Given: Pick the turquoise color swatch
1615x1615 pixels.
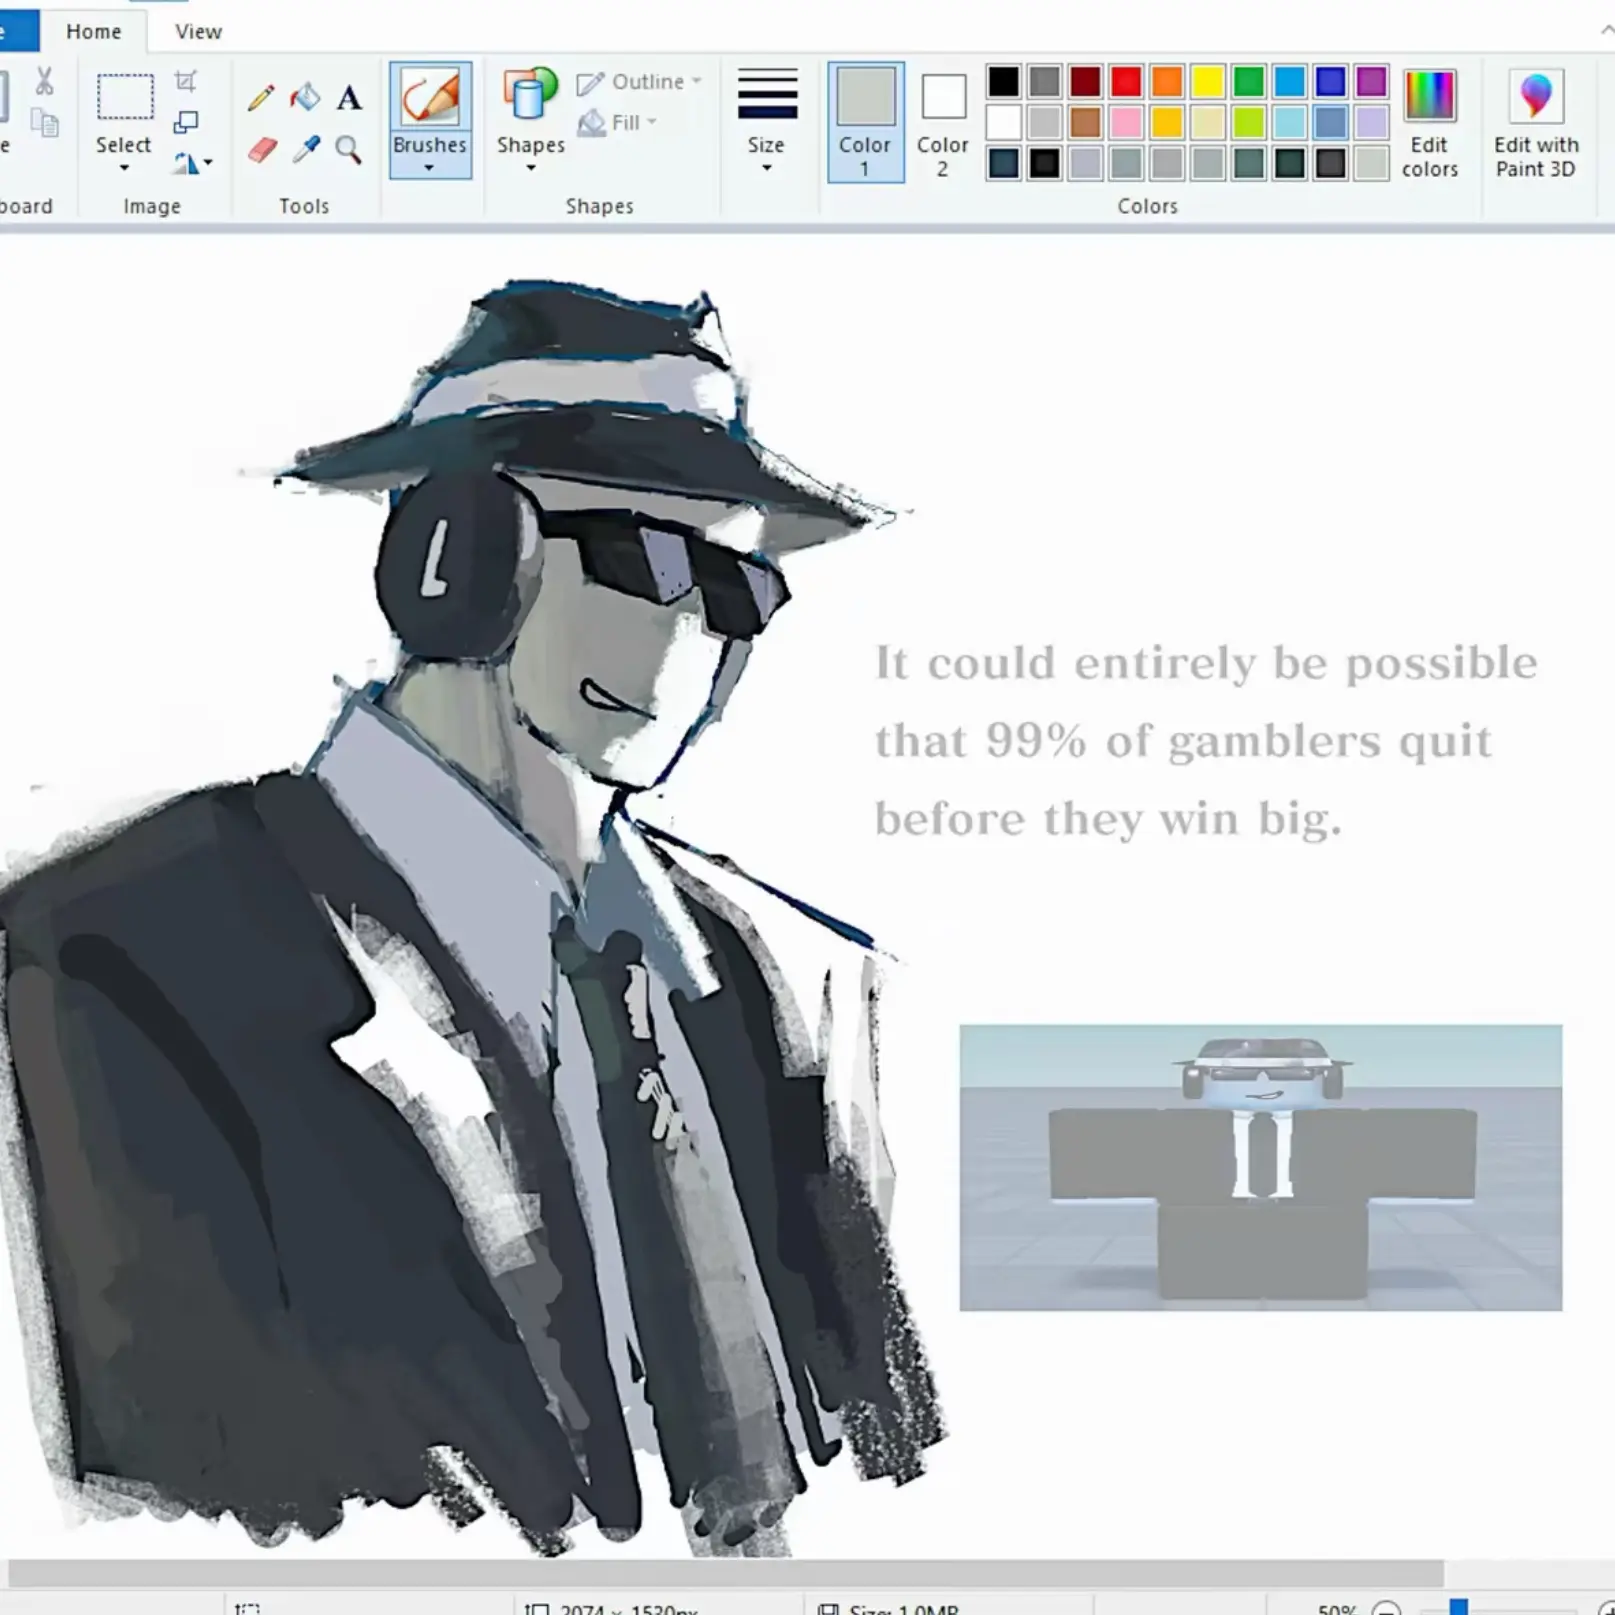Looking at the screenshot, I should [1290, 81].
